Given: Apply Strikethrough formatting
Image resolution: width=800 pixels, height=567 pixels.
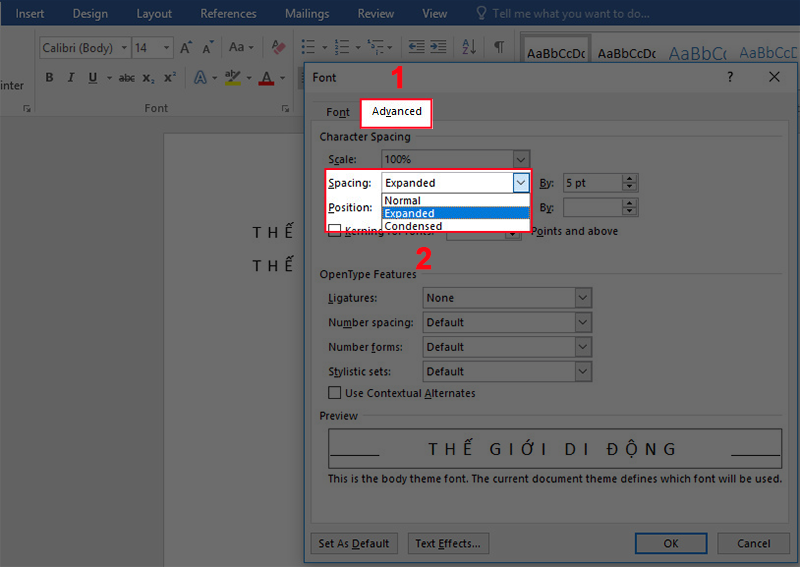Looking at the screenshot, I should point(127,78).
